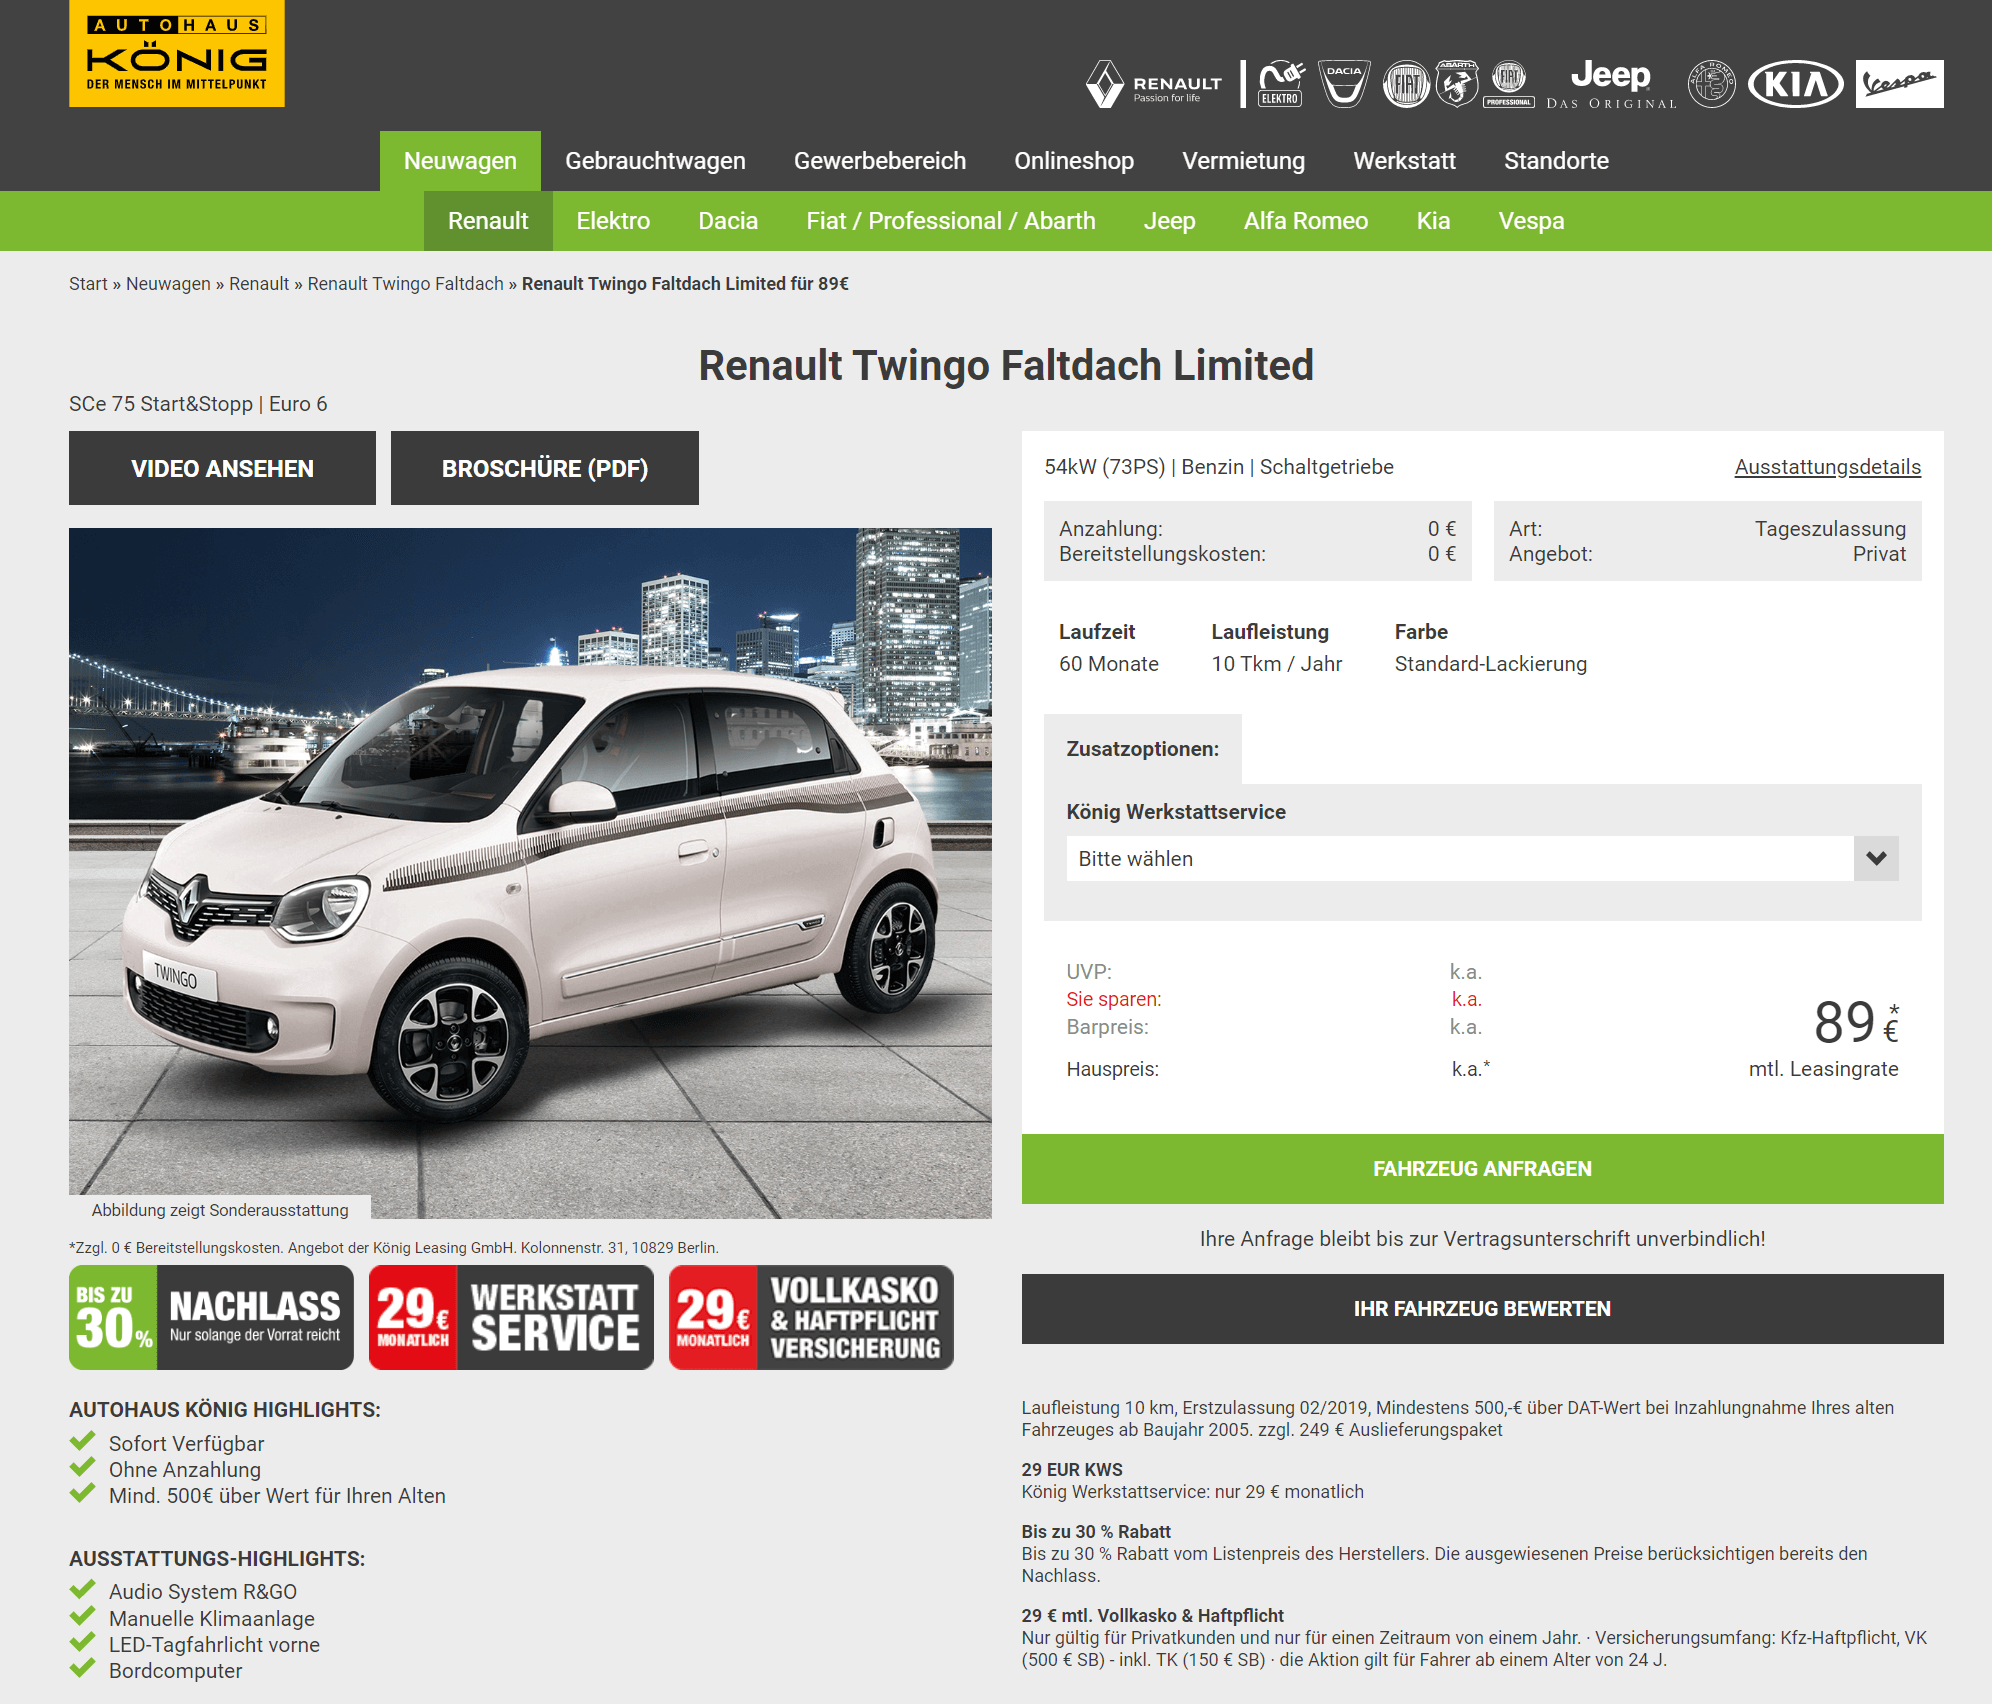
Task: Select Elektro in green submenu
Action: pyautogui.click(x=613, y=221)
